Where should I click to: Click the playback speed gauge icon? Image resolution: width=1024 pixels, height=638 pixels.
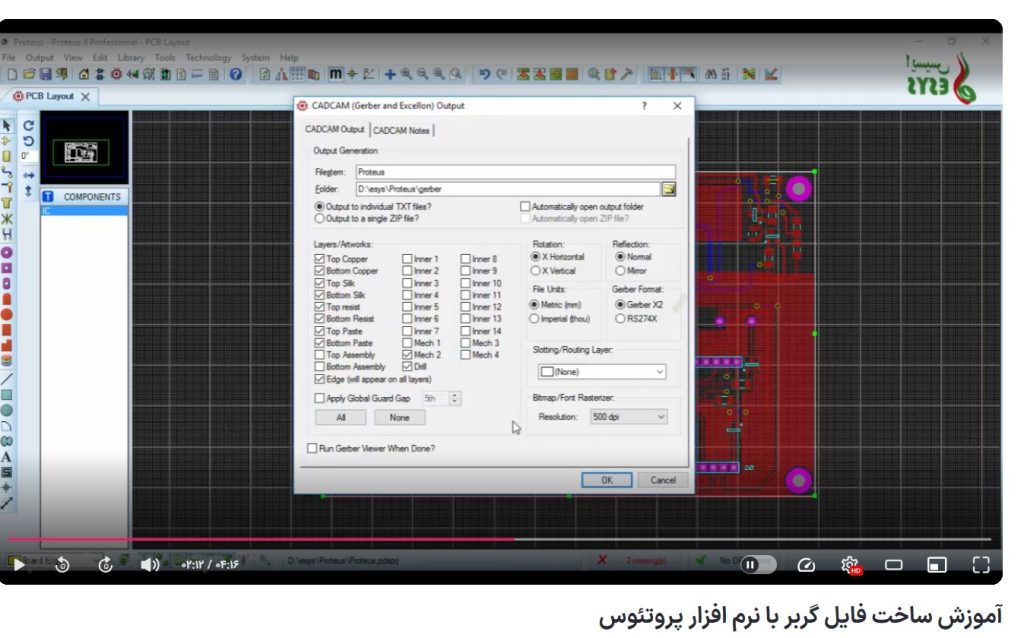click(807, 565)
